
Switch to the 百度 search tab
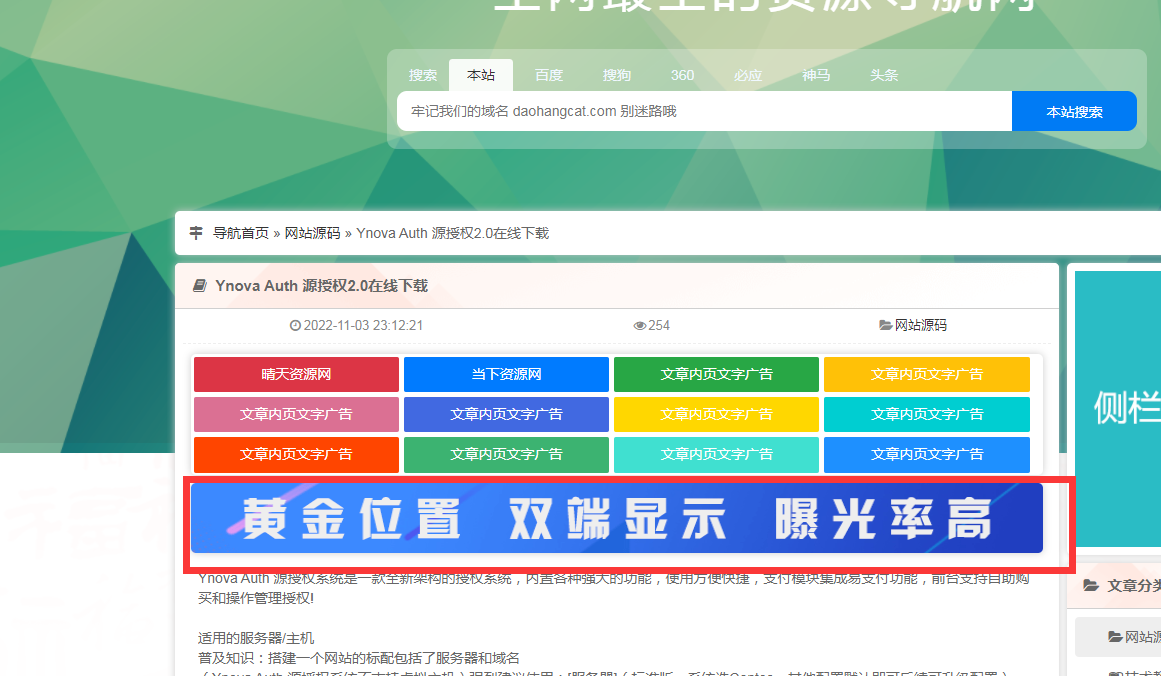(548, 75)
